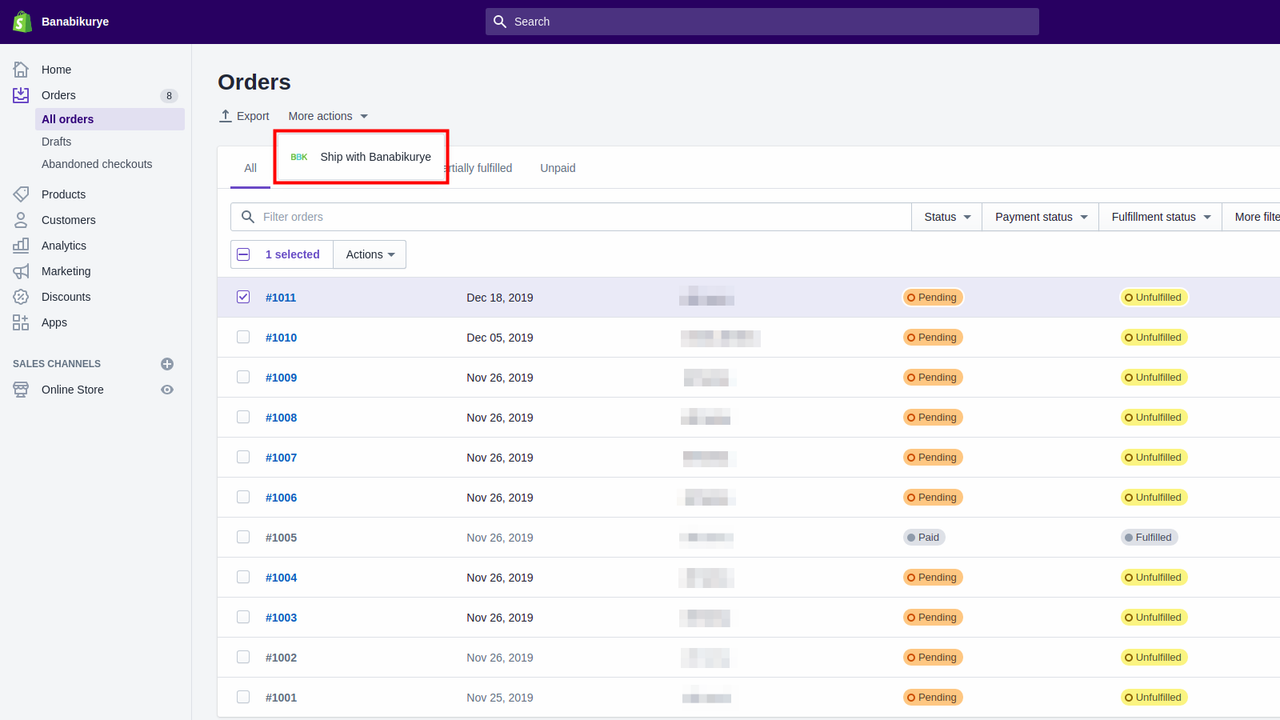Open the Status filter dropdown

tap(945, 216)
